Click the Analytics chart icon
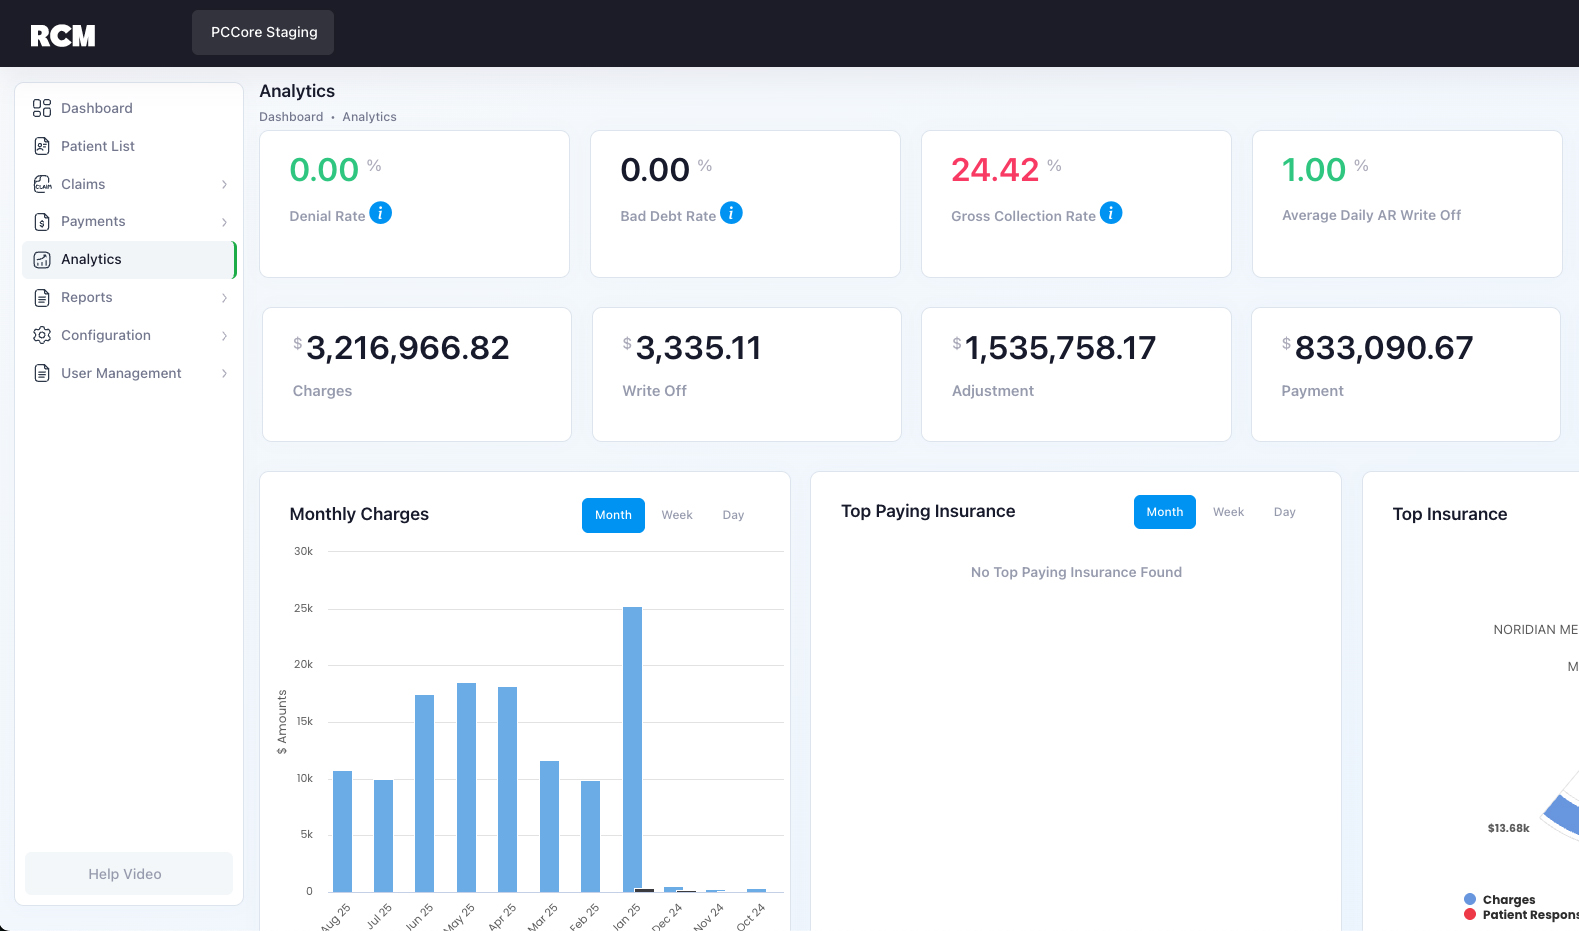This screenshot has height=931, width=1579. tap(42, 260)
